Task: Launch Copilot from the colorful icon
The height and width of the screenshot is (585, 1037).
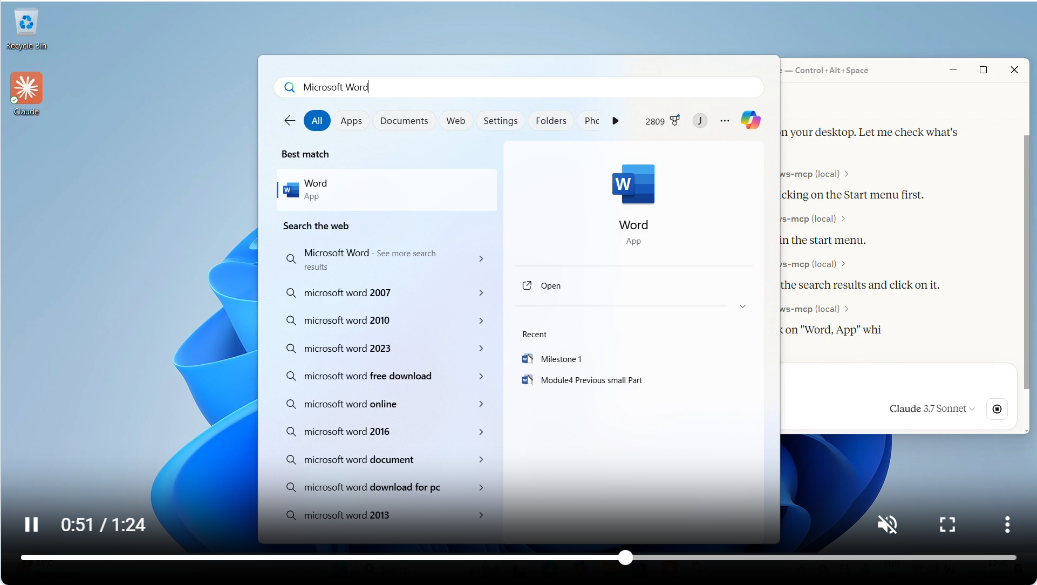Action: 751,120
